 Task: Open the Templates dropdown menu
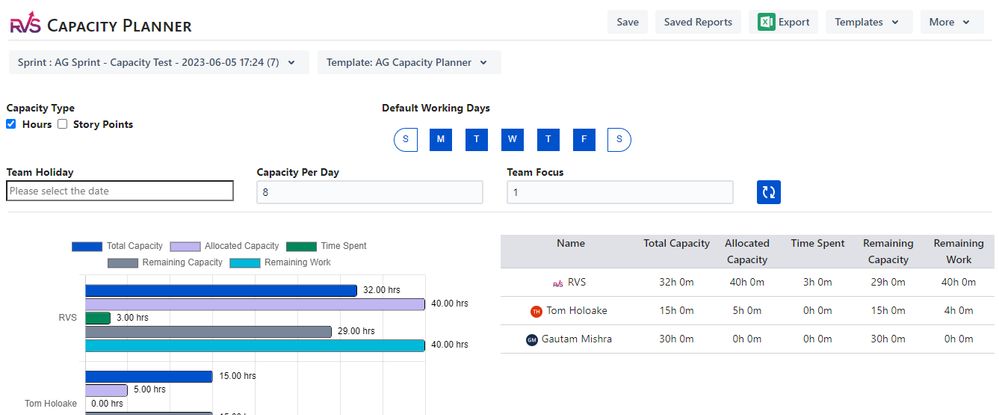867,22
